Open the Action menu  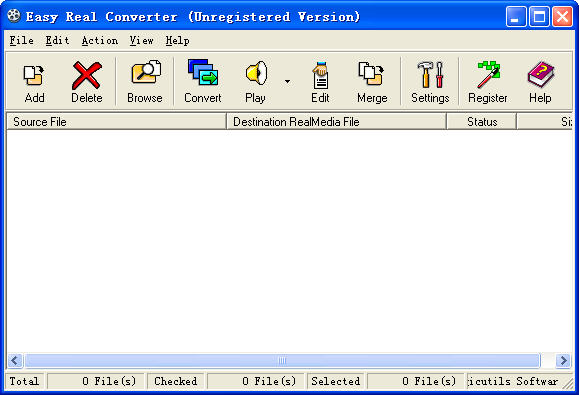100,41
